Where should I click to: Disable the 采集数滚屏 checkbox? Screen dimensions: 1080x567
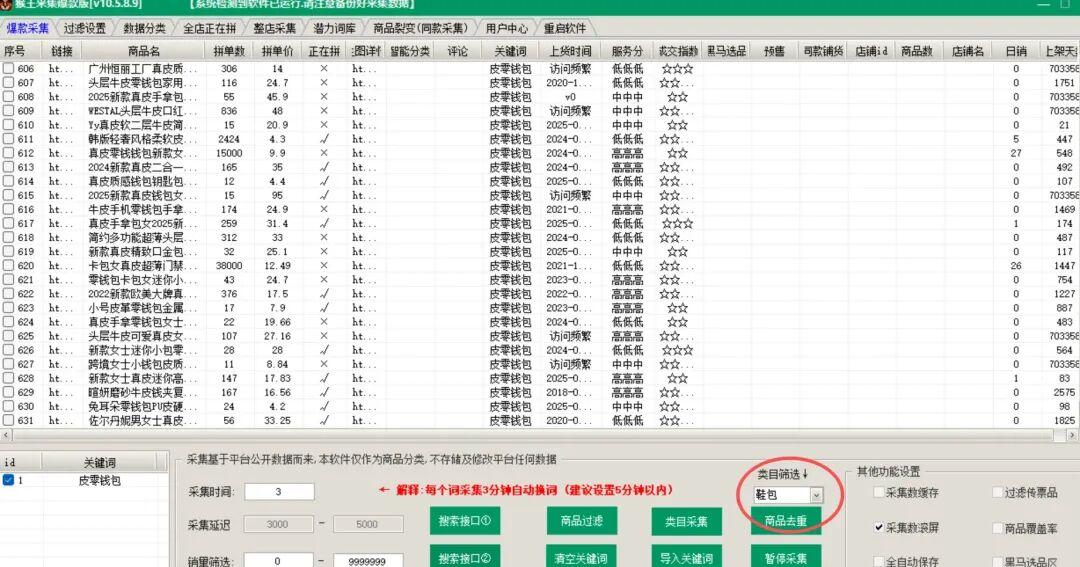(x=878, y=527)
